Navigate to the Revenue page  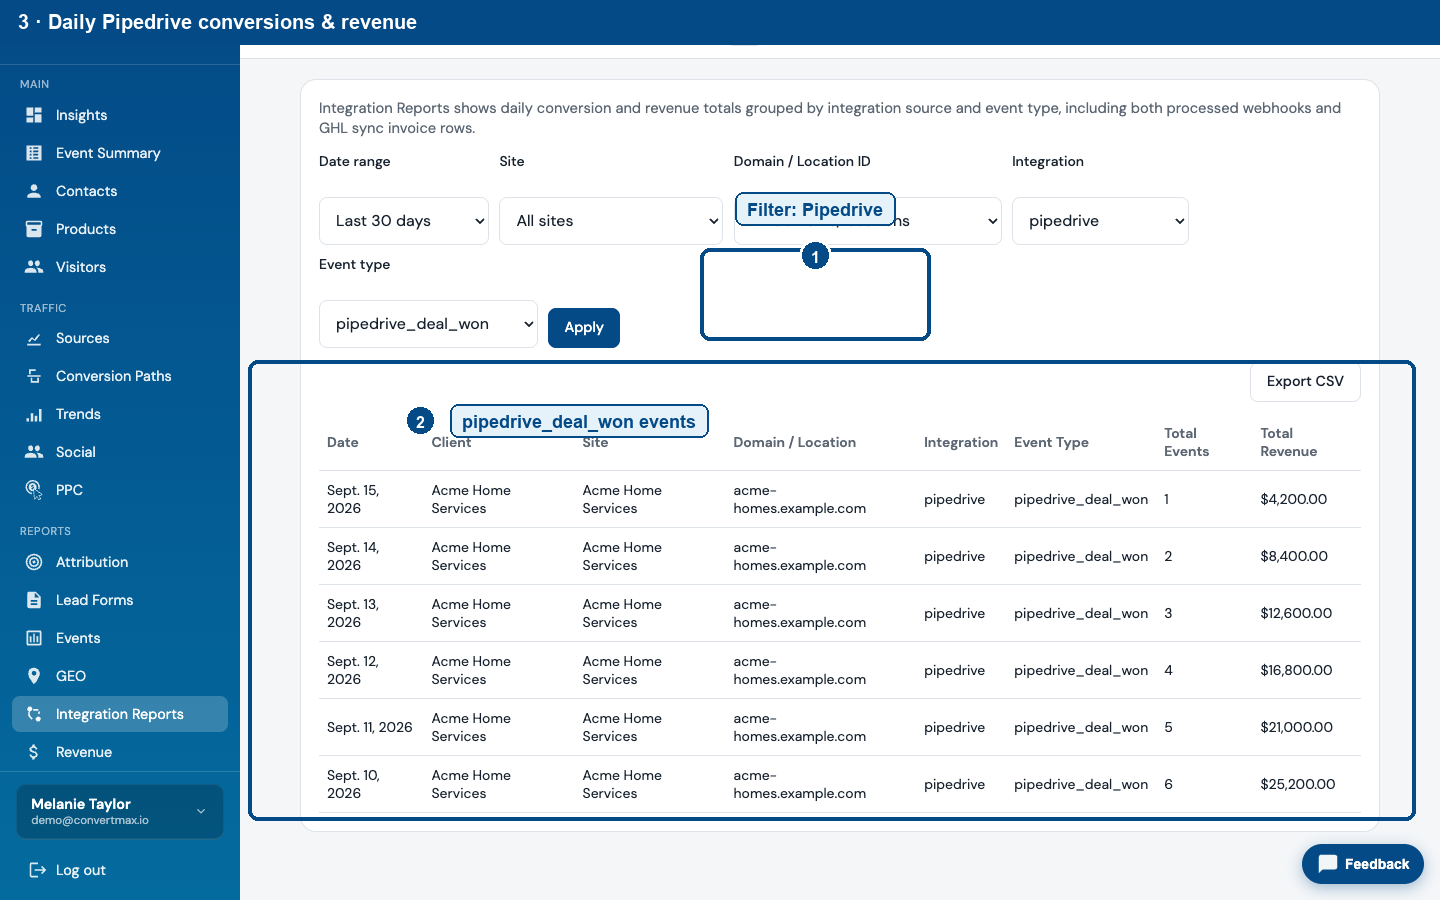click(120, 752)
